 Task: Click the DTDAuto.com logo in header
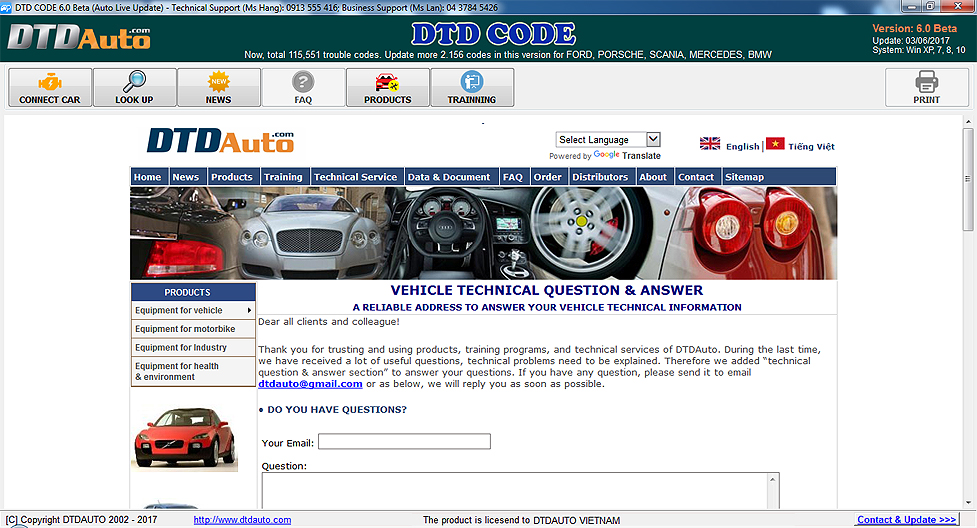coord(79,37)
